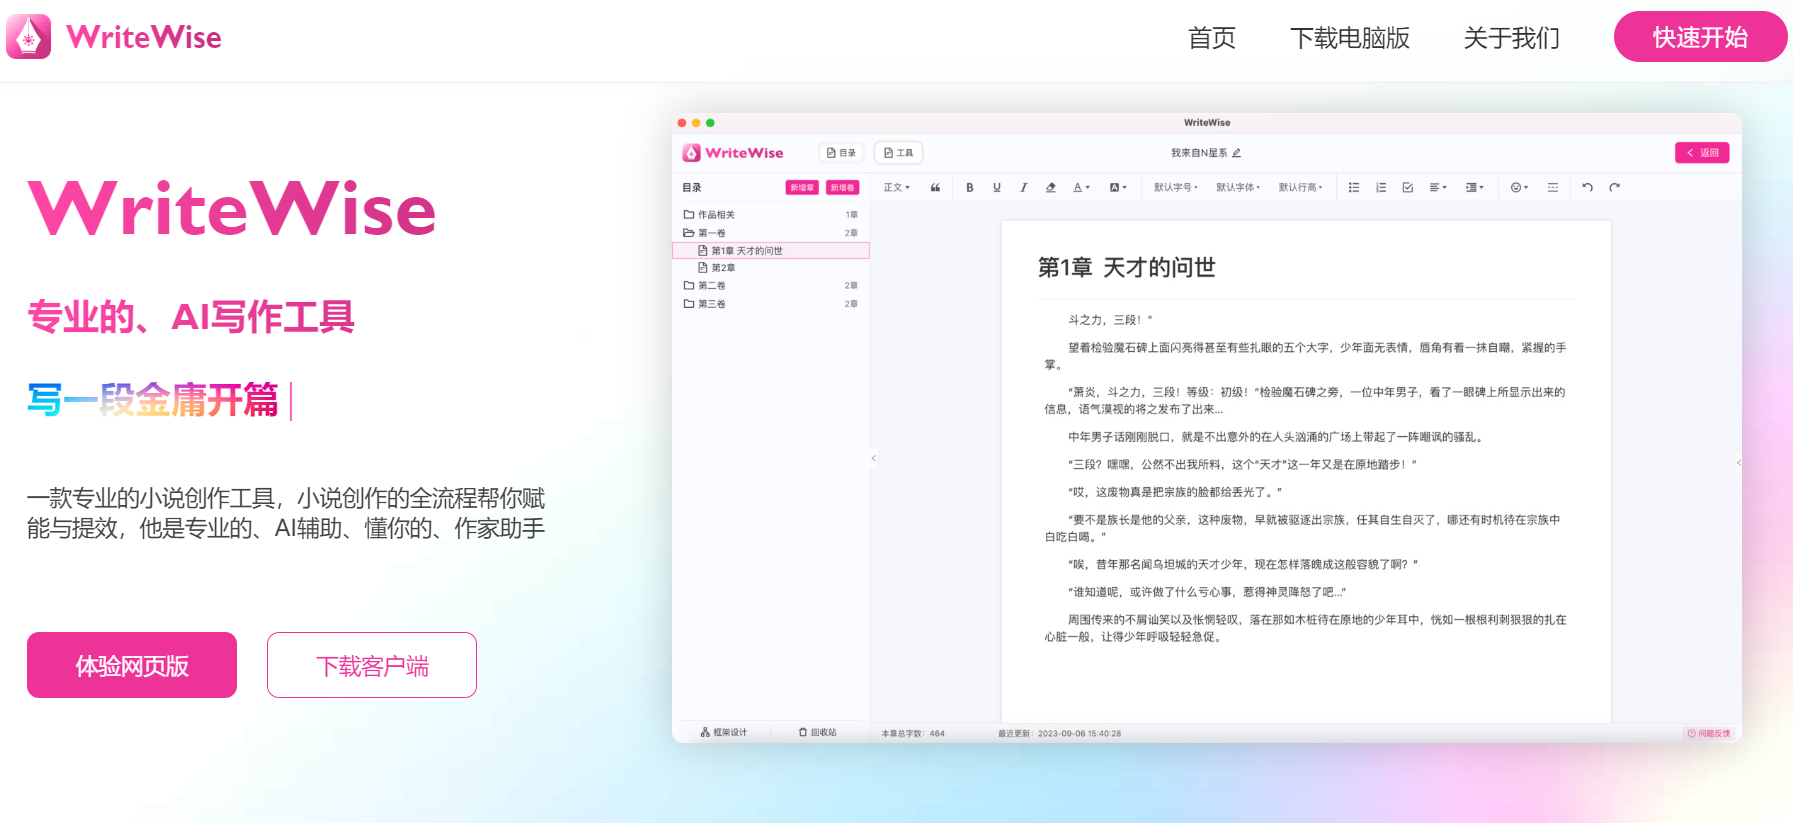This screenshot has width=1793, height=823.
Task: Click the clear-format eraser icon
Action: point(1050,187)
